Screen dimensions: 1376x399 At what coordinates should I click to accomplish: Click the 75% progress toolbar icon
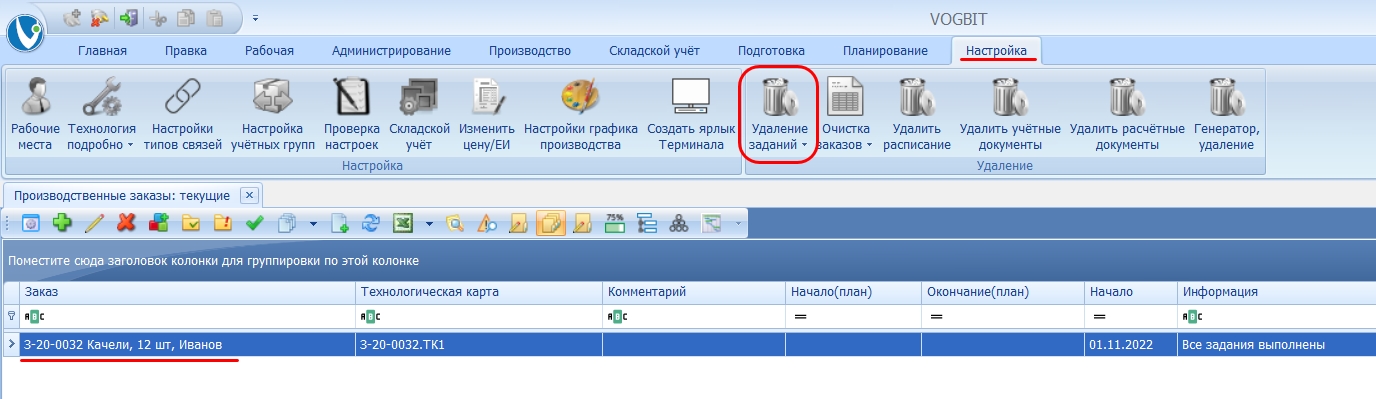coord(615,223)
